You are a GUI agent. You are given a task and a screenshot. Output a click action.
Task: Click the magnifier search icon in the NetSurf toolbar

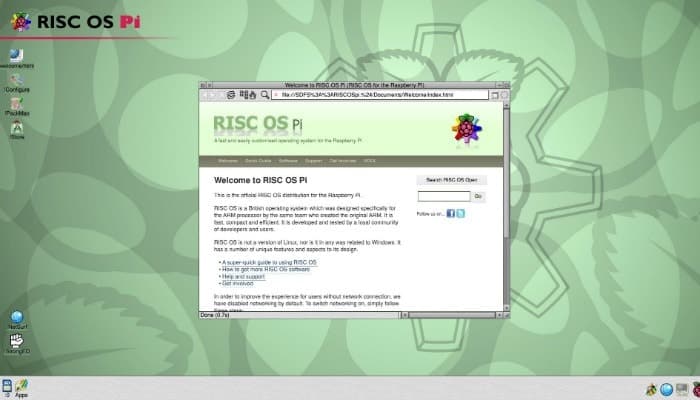265,95
